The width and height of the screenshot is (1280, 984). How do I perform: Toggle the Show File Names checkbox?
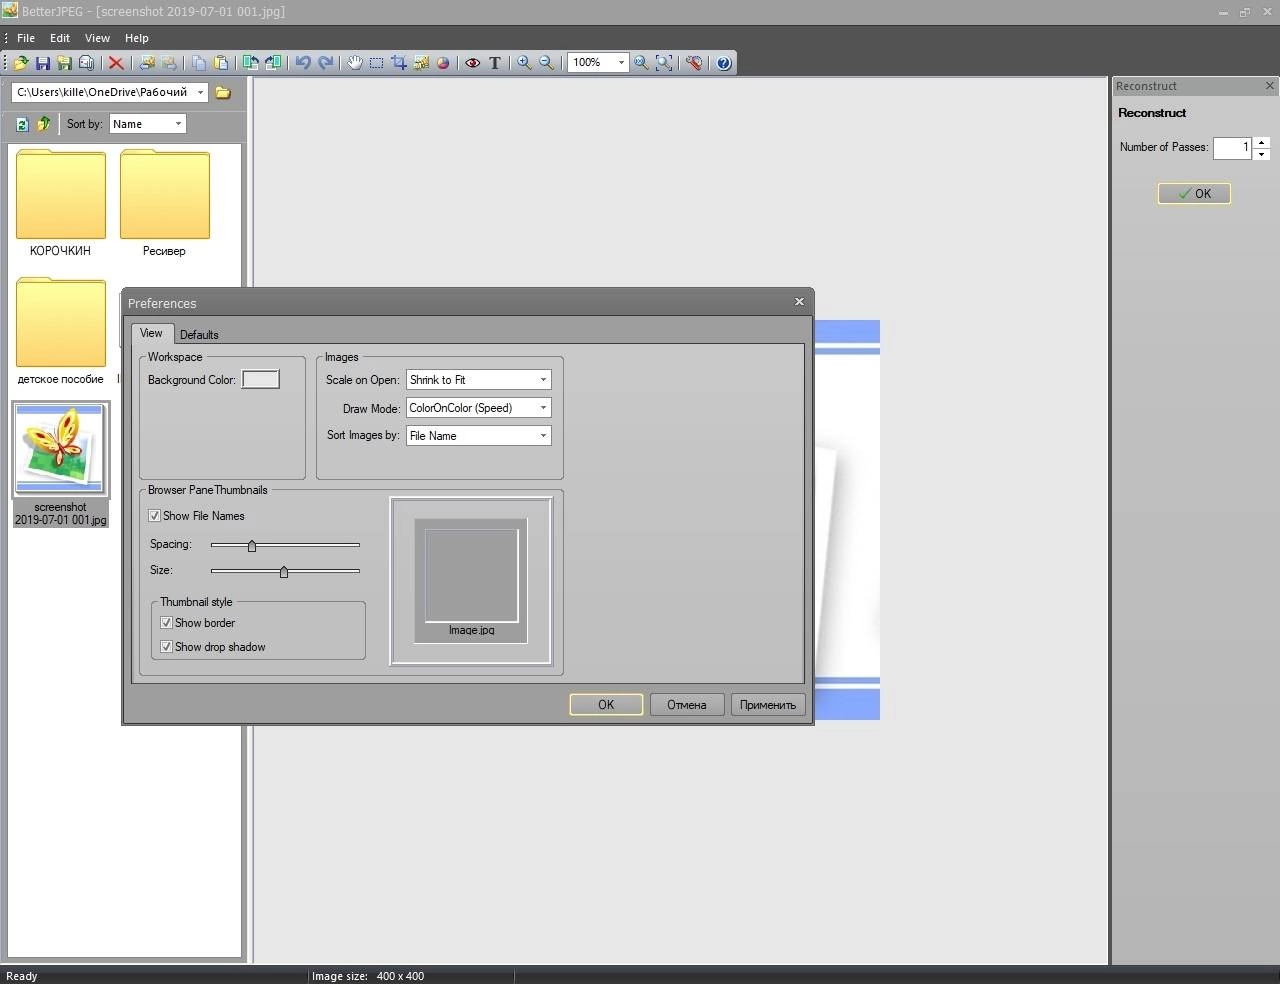coord(154,516)
